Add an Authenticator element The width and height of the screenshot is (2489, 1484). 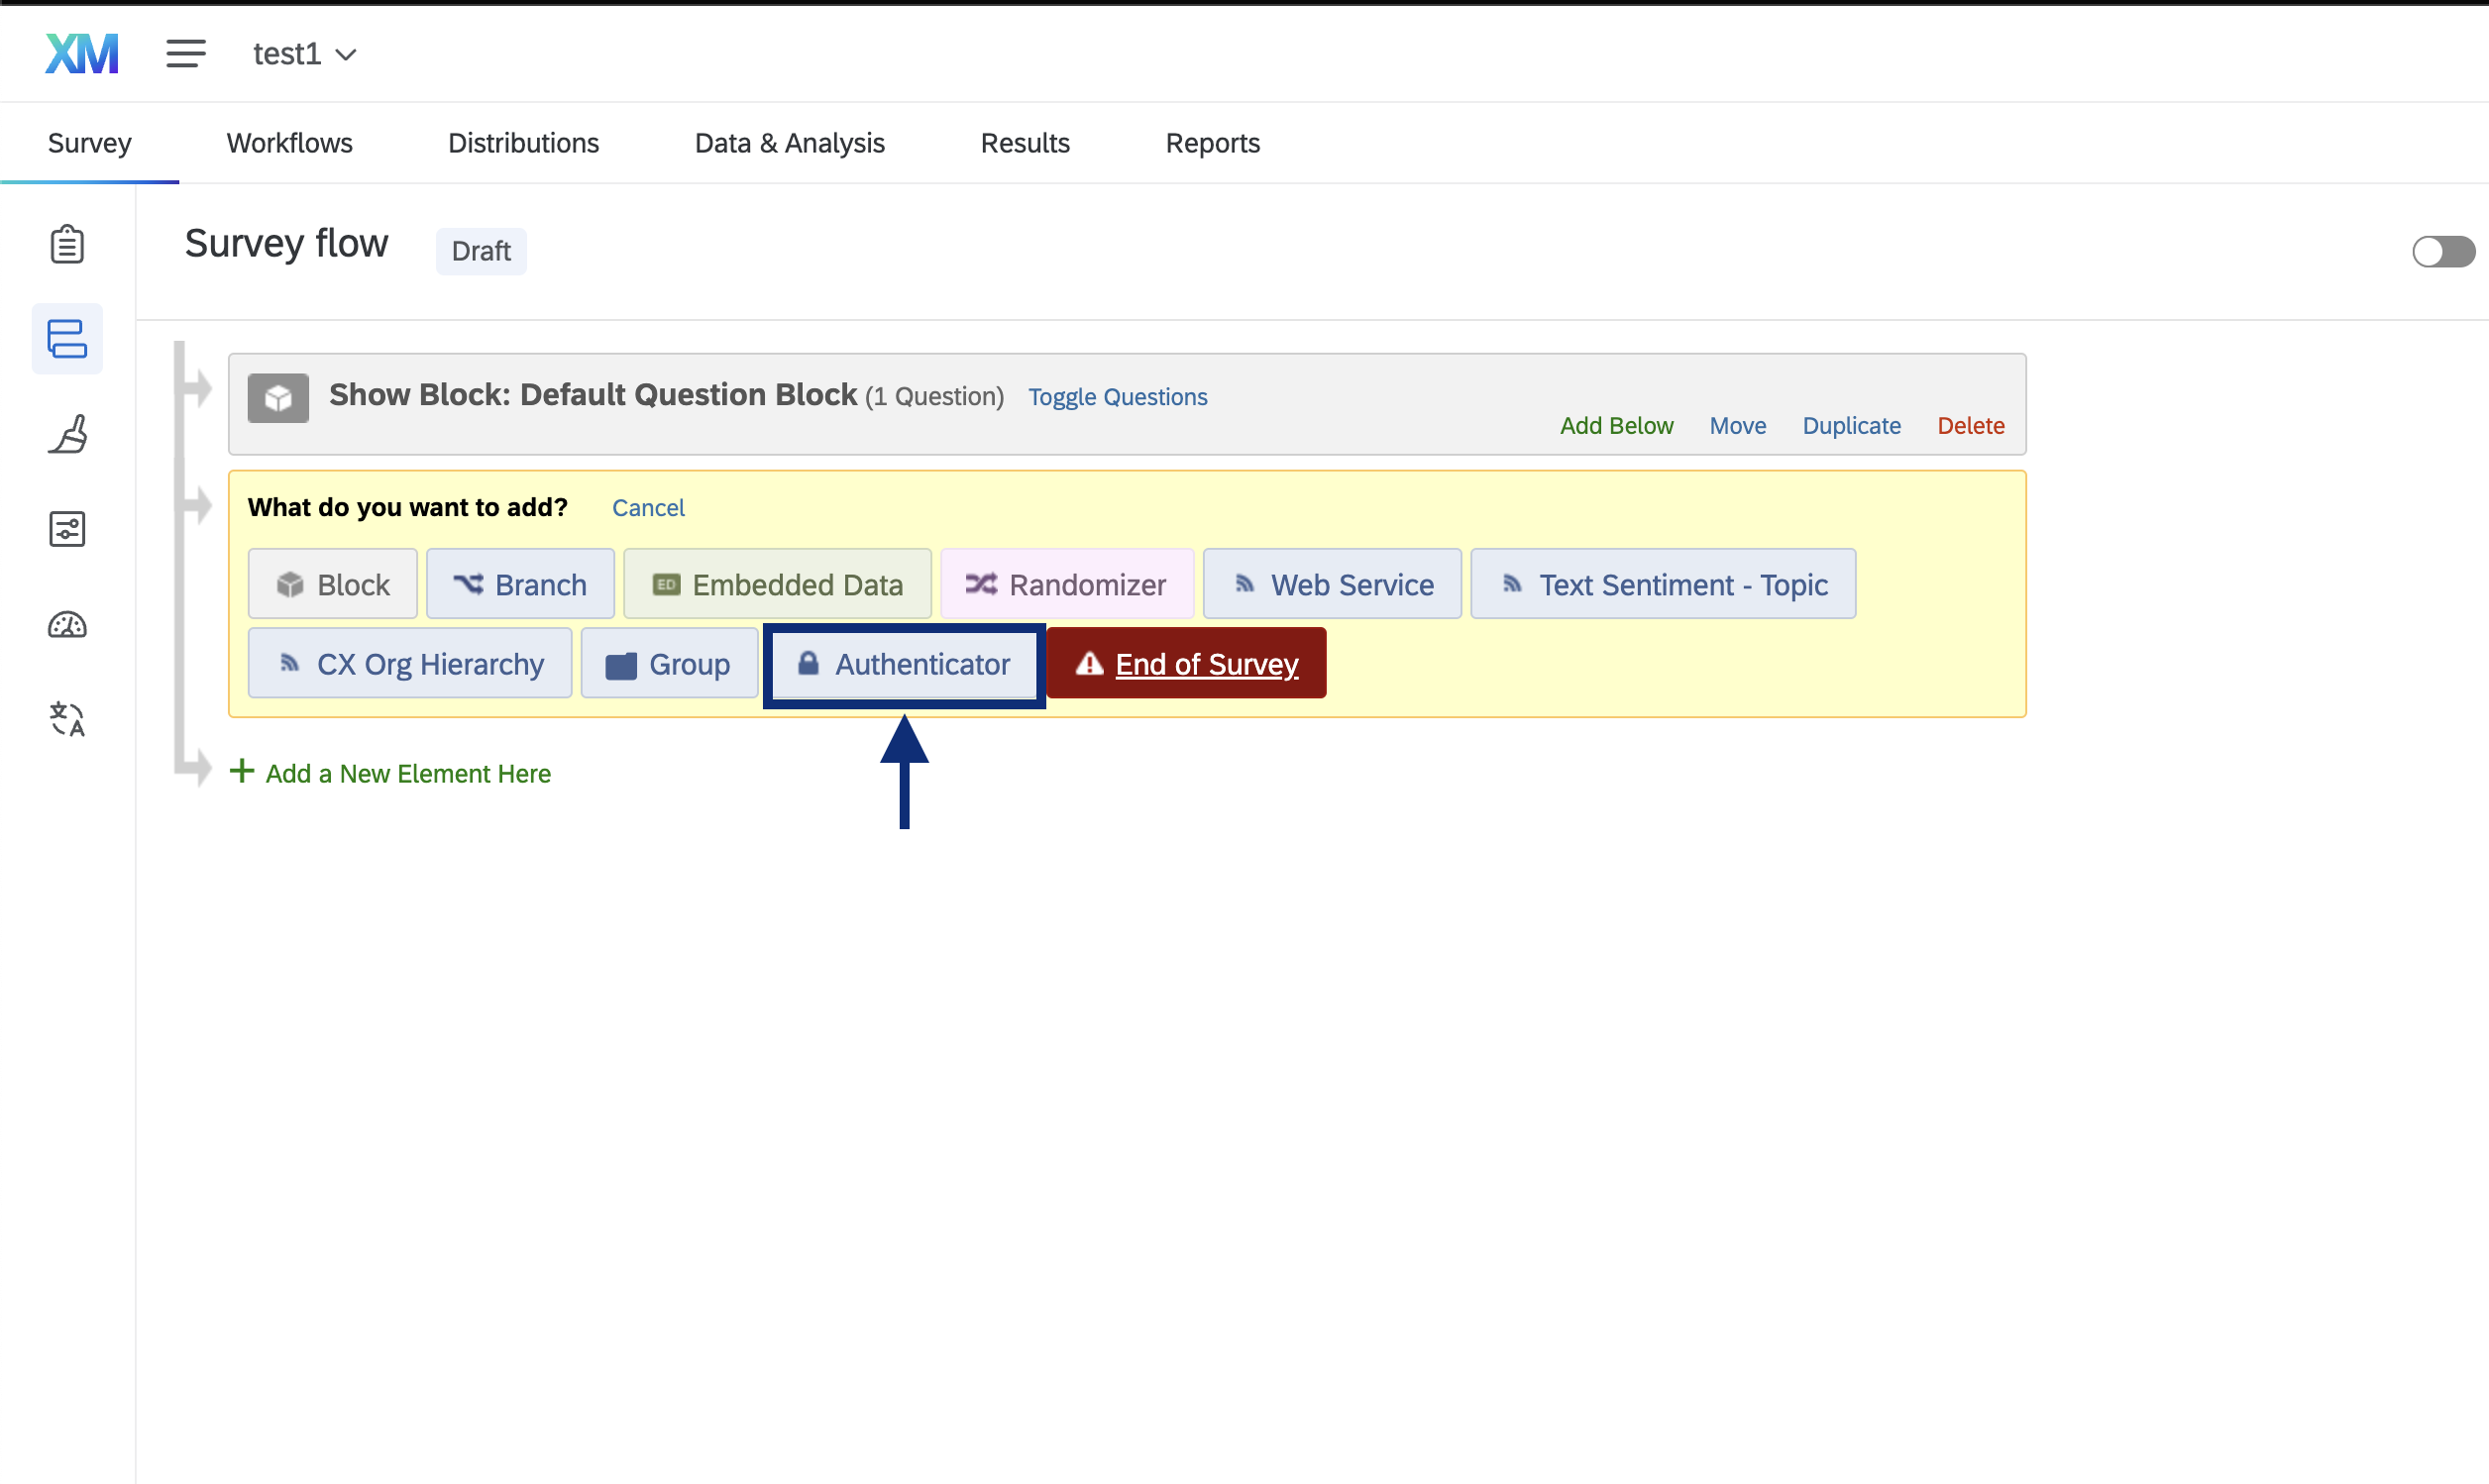(x=904, y=664)
